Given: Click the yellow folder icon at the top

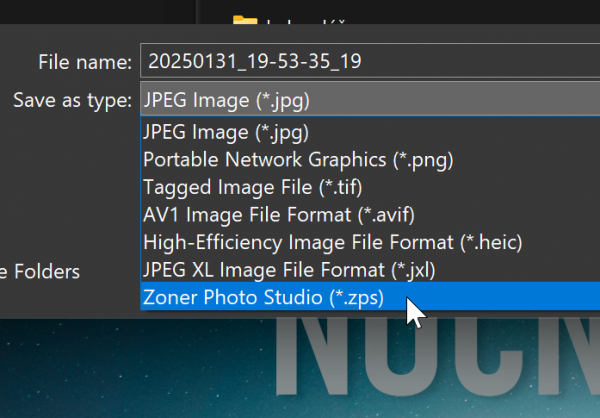Looking at the screenshot, I should tap(245, 20).
